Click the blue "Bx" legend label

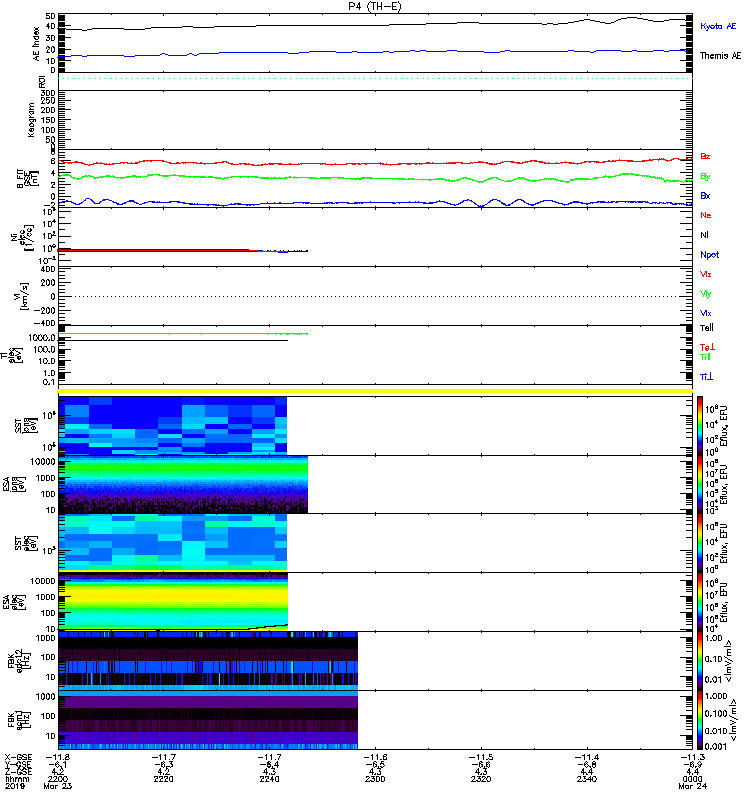point(705,196)
